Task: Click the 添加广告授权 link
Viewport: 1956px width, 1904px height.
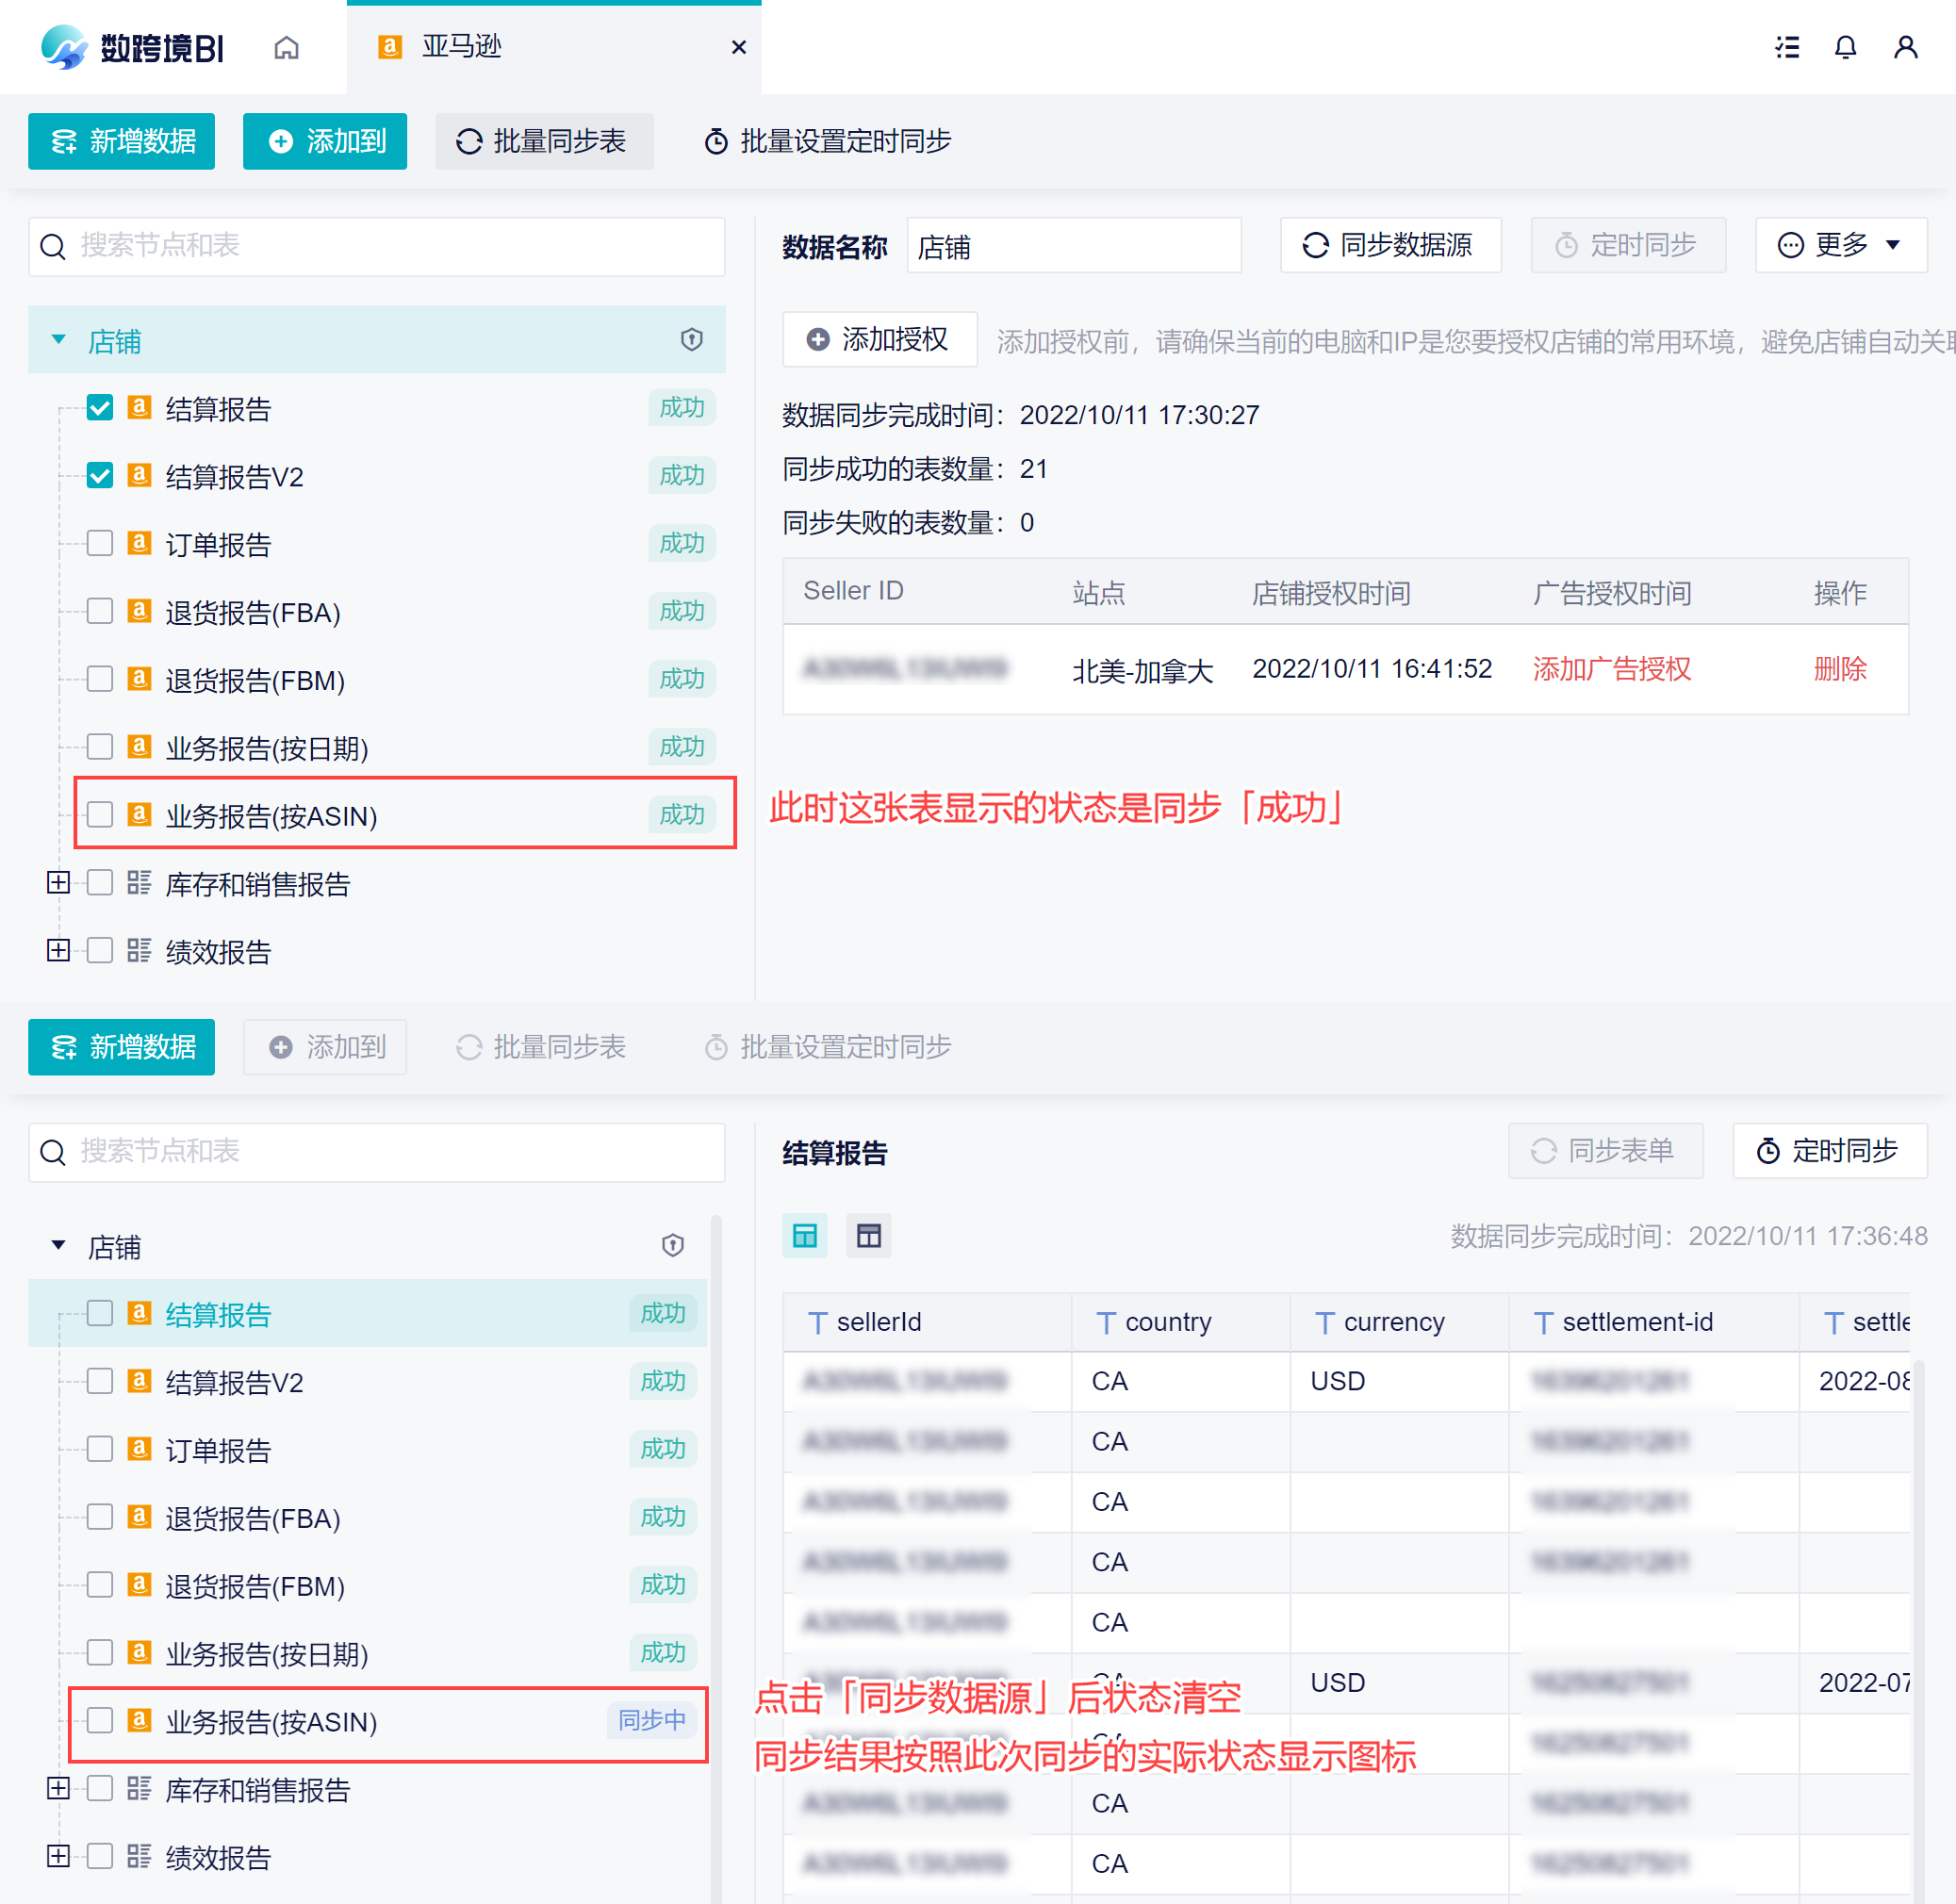Action: point(1611,669)
